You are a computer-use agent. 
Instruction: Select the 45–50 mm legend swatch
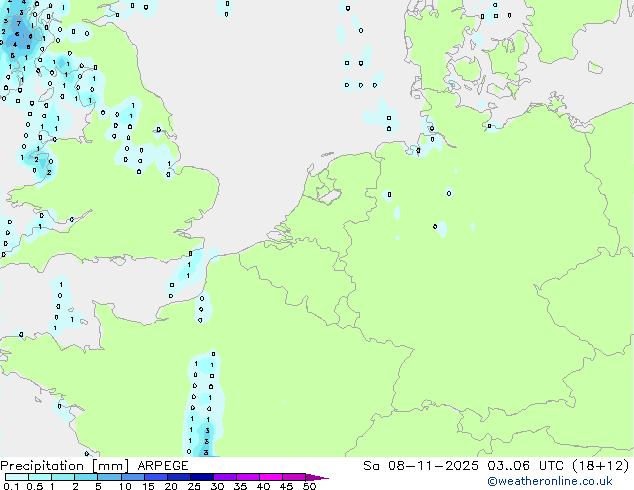[x=294, y=477]
